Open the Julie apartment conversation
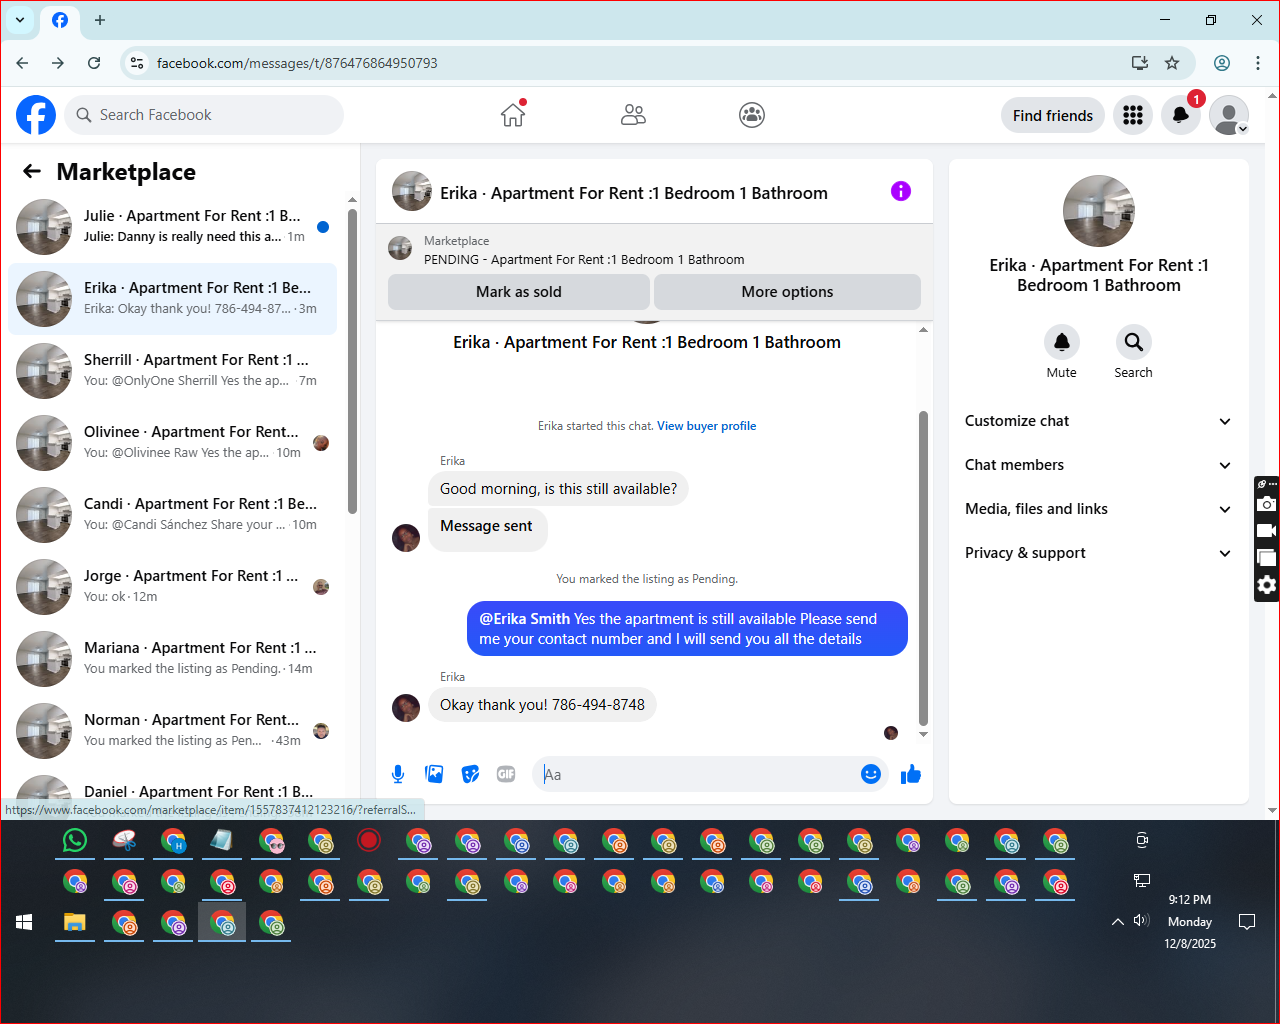Viewport: 1280px width, 1024px height. (172, 227)
